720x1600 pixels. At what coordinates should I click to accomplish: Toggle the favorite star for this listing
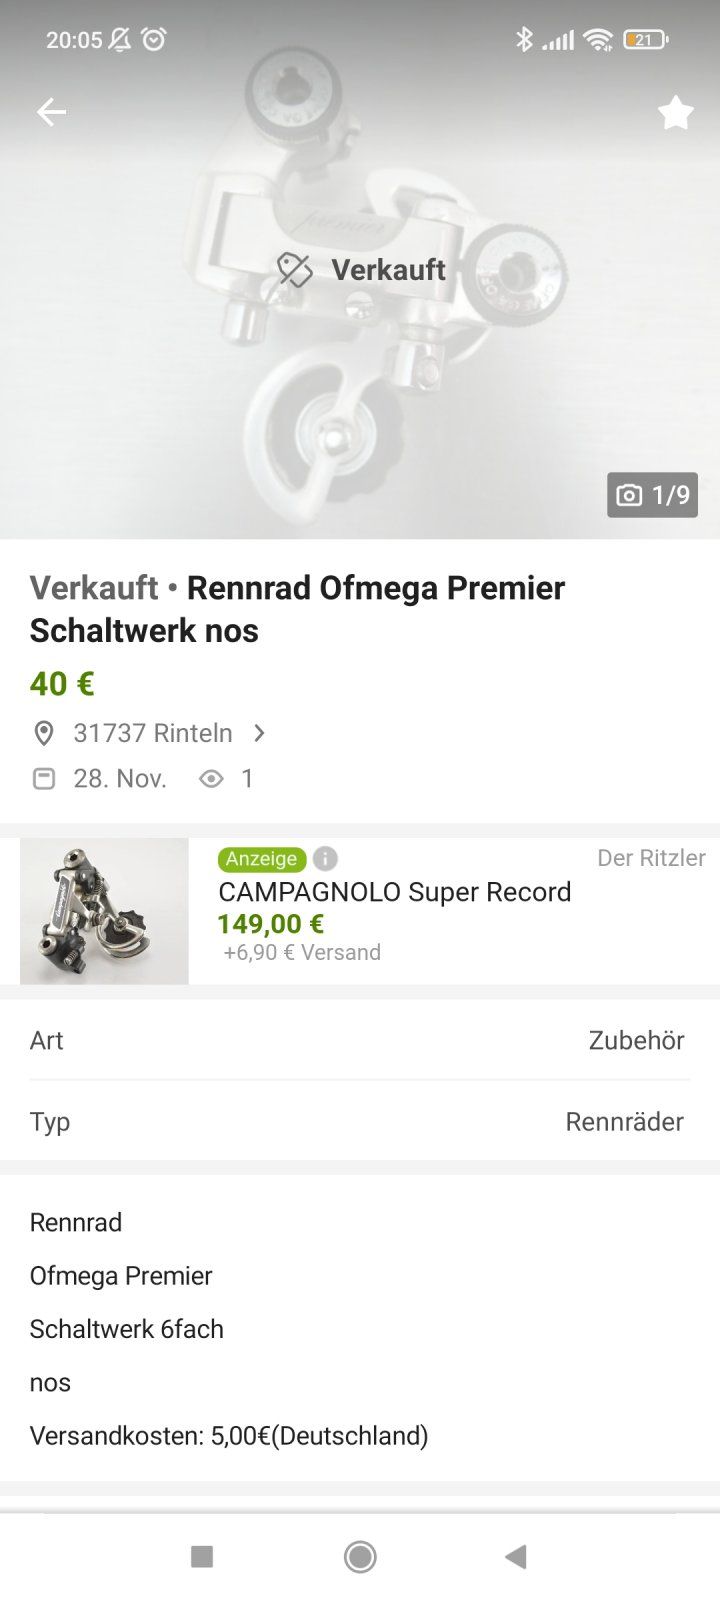[x=675, y=113]
